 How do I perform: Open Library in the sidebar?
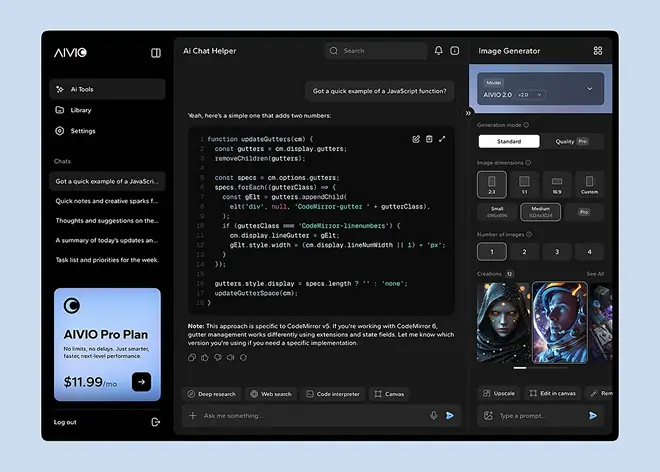point(81,110)
